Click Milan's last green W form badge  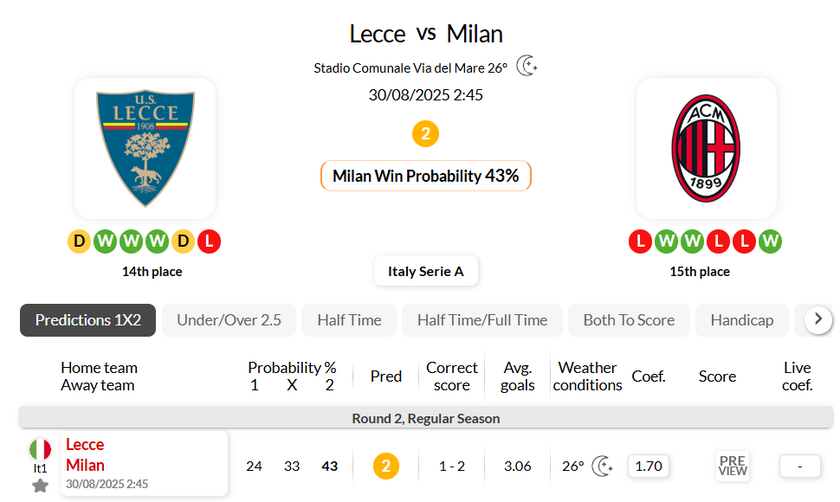(x=770, y=241)
